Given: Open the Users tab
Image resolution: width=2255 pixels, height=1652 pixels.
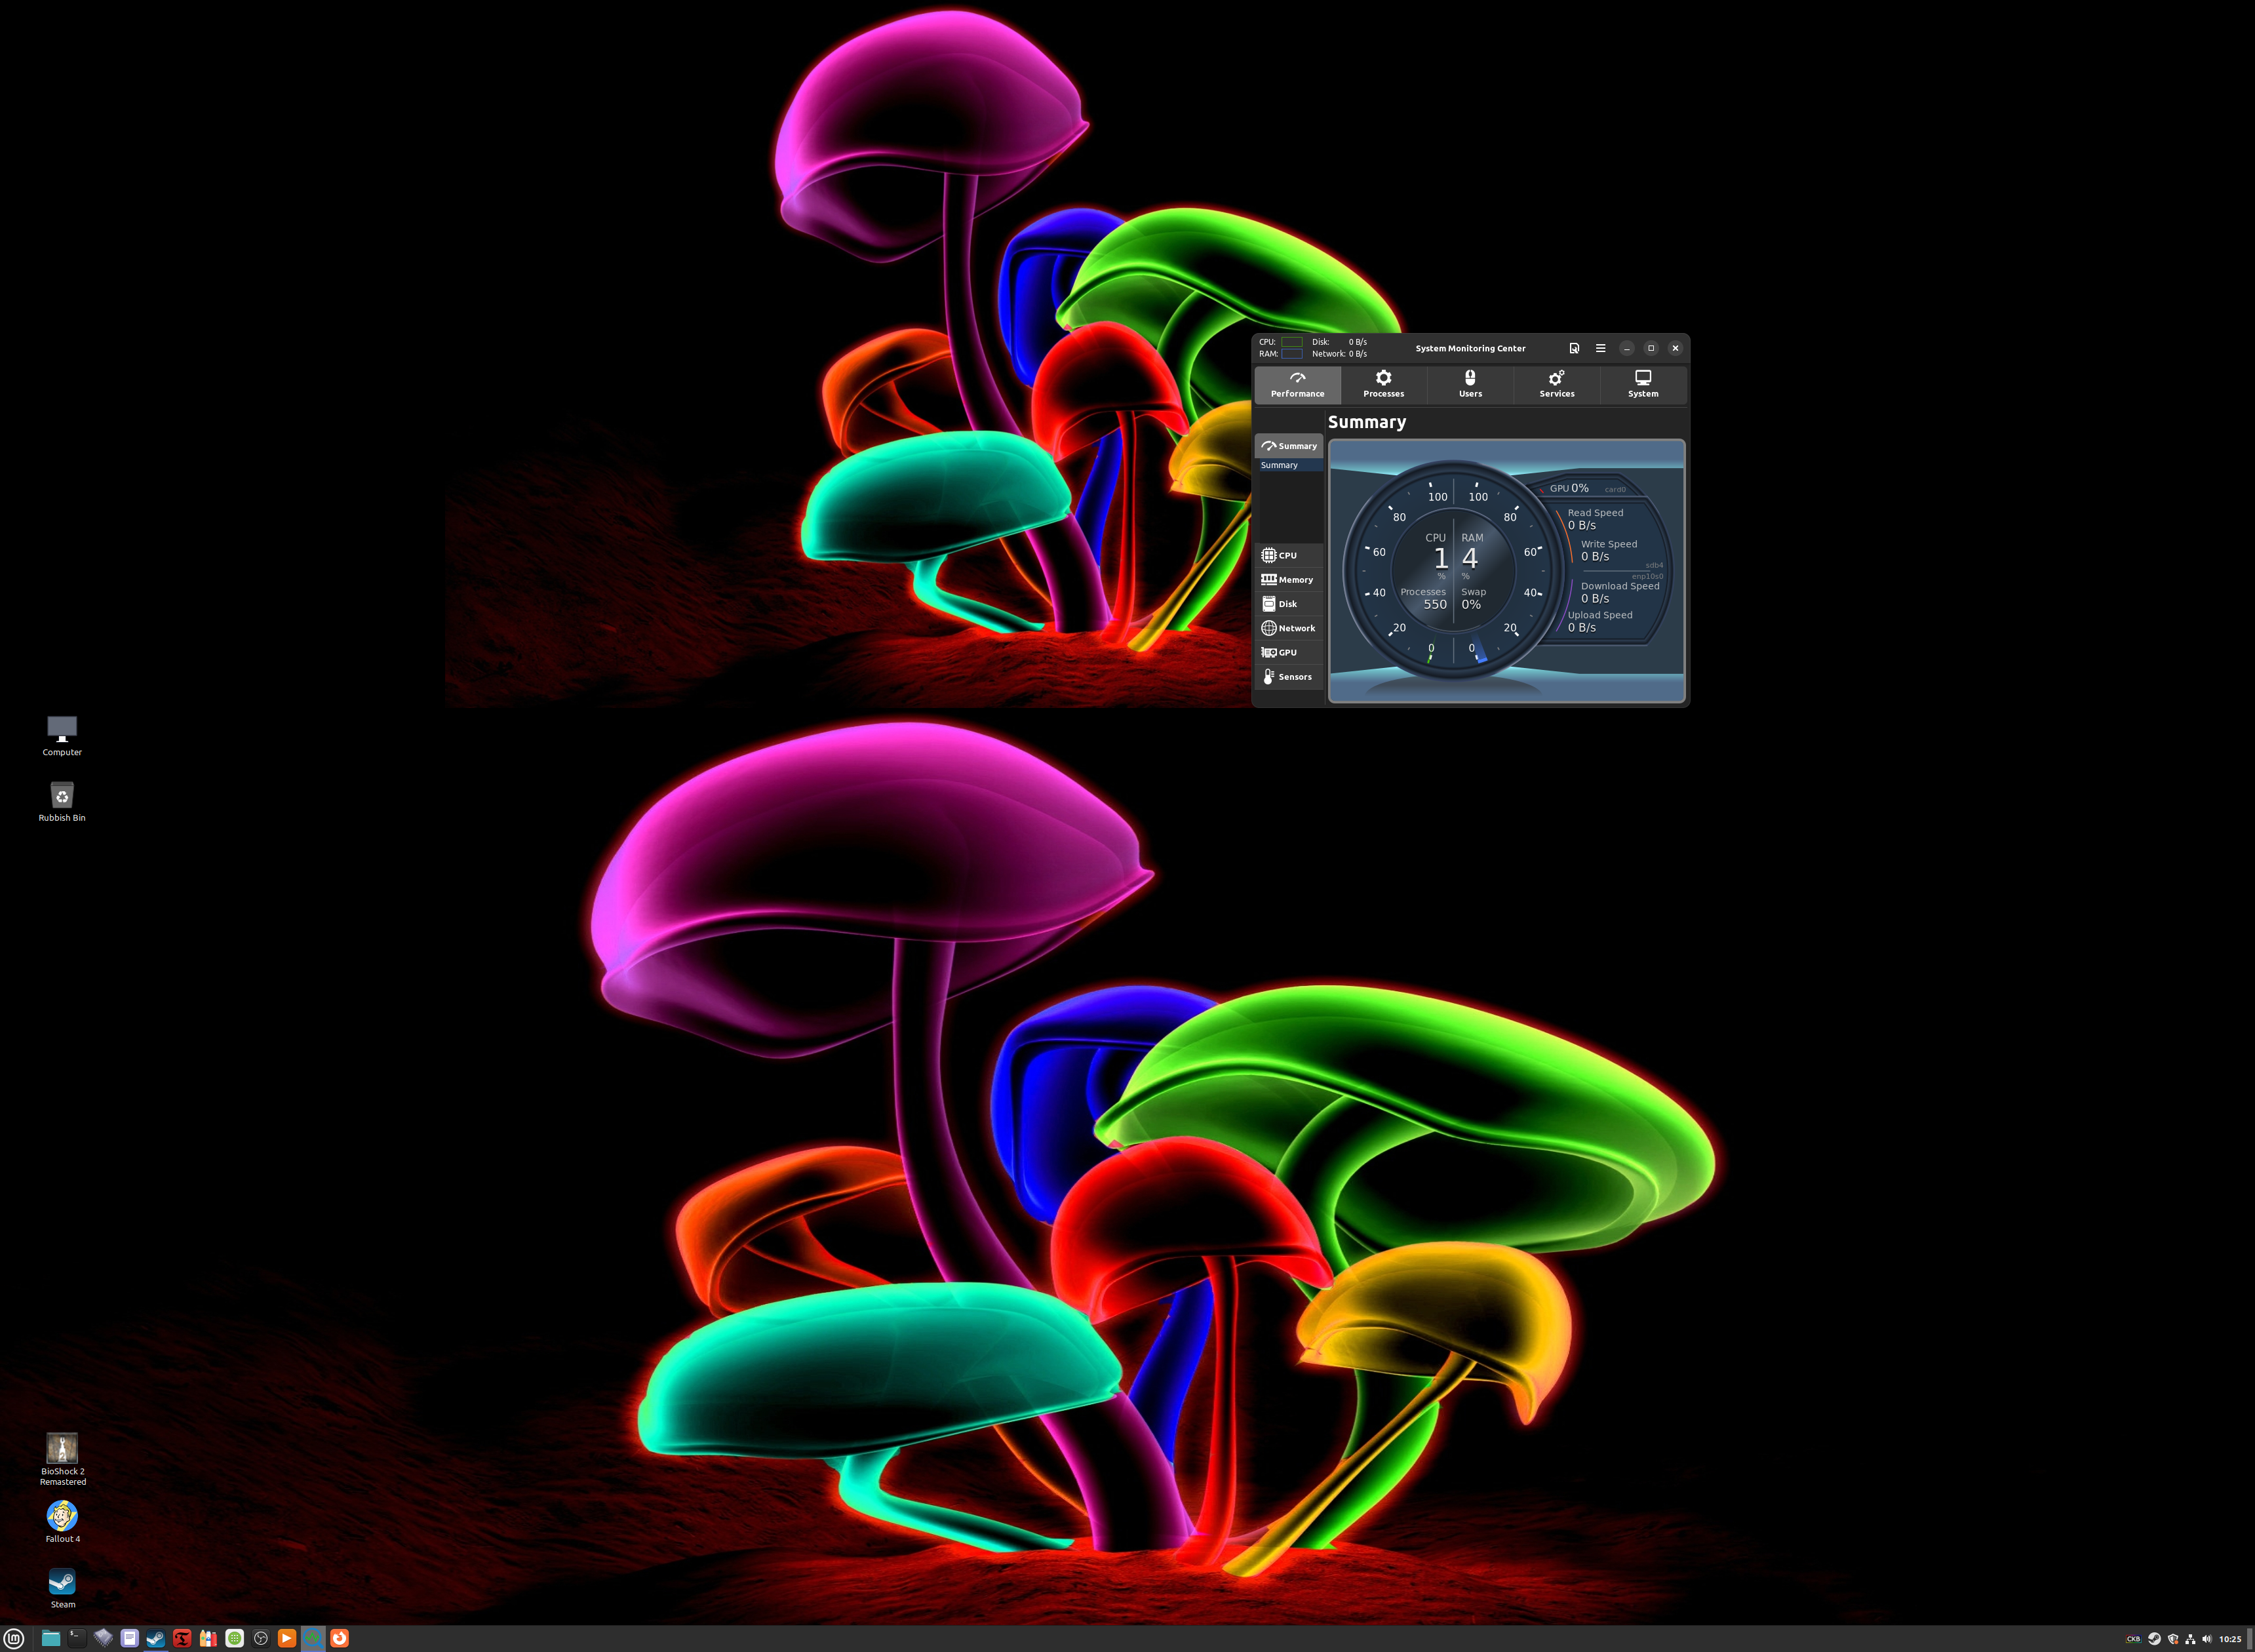Looking at the screenshot, I should [1470, 384].
